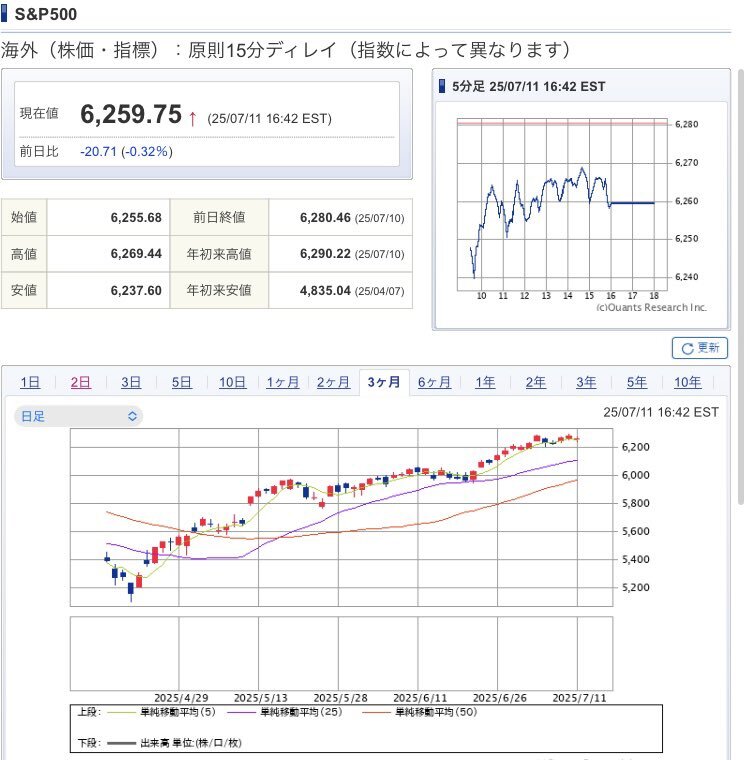Click the 単純移動平均(50) legend entry

(x=420, y=712)
